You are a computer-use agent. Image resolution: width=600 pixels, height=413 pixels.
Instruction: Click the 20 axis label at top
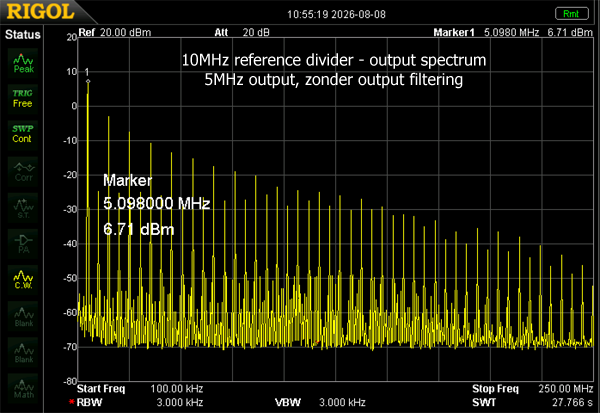pyautogui.click(x=72, y=38)
